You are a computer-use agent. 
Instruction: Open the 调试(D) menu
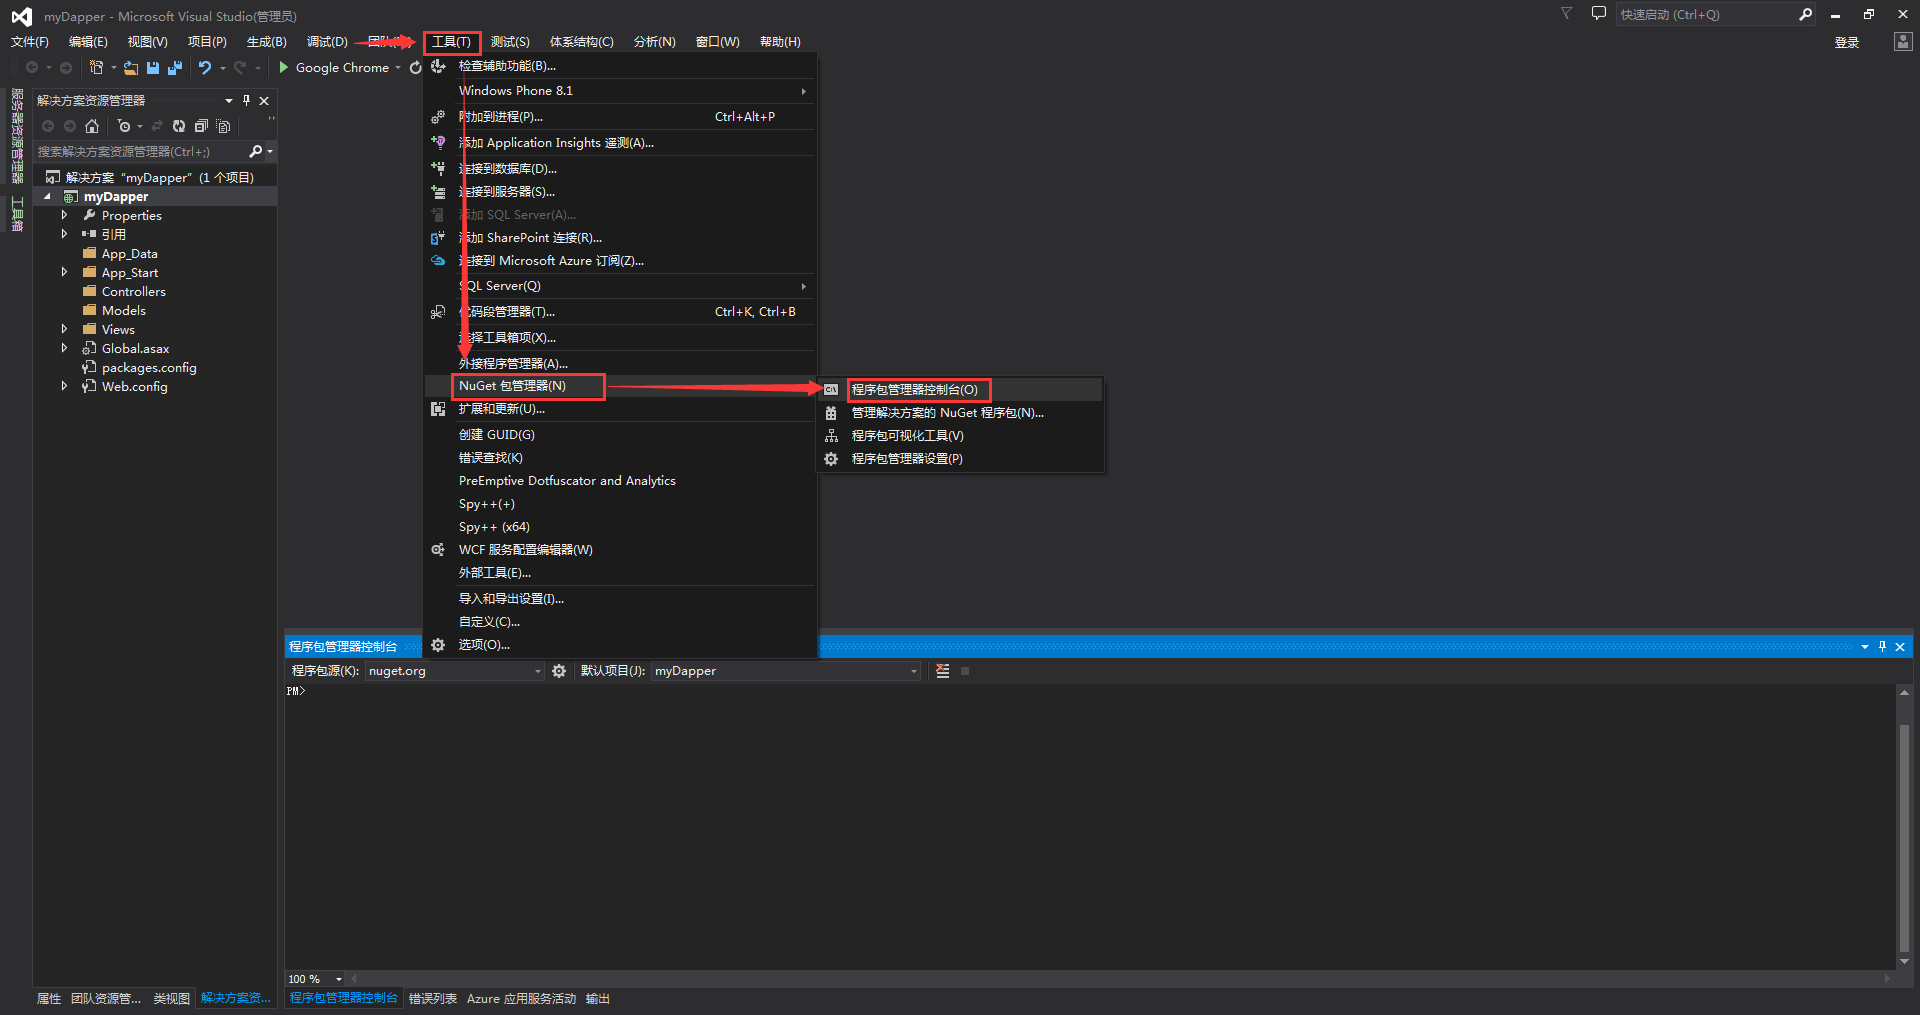pos(327,42)
